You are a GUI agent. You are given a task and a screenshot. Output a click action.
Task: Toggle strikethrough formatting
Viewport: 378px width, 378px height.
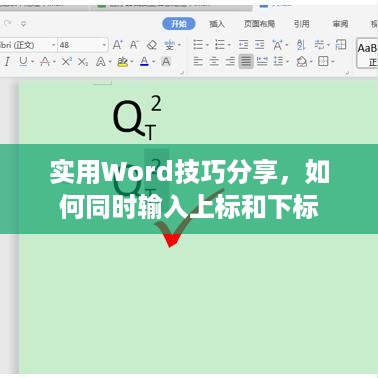(45, 62)
